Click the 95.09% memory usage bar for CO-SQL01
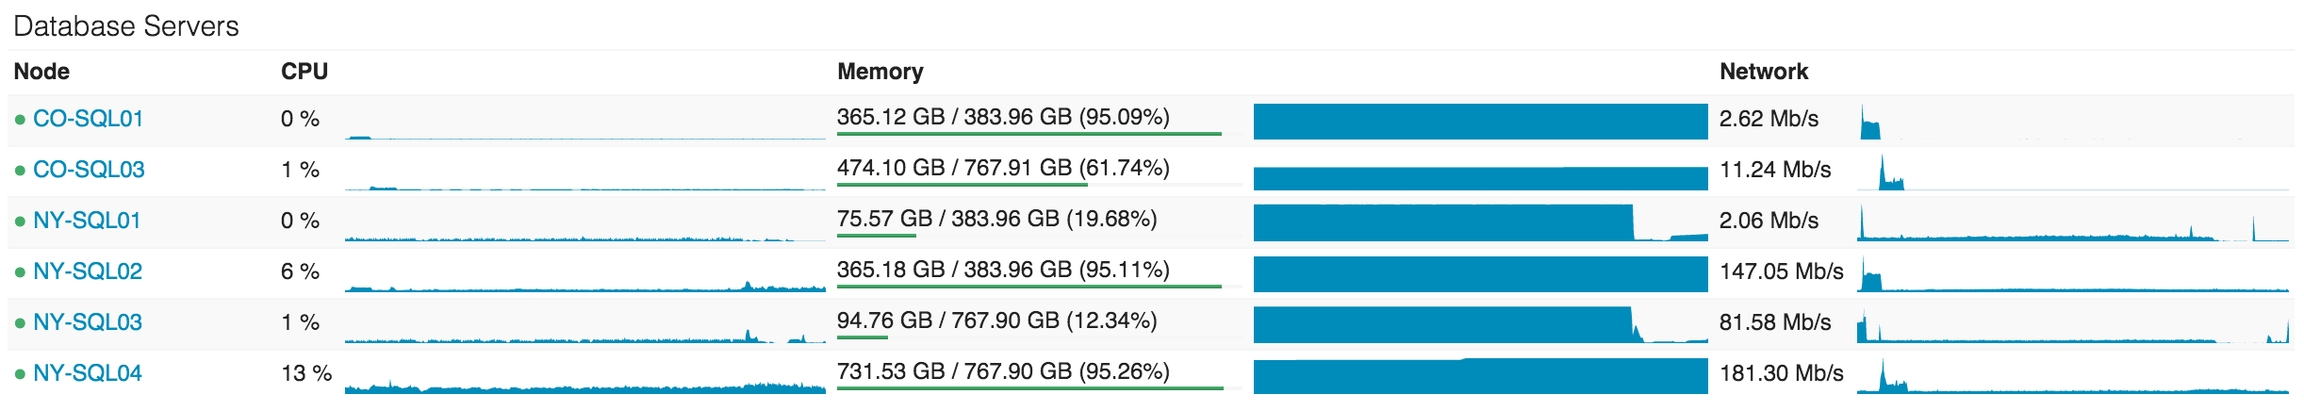The image size is (2304, 411). tap(1029, 133)
